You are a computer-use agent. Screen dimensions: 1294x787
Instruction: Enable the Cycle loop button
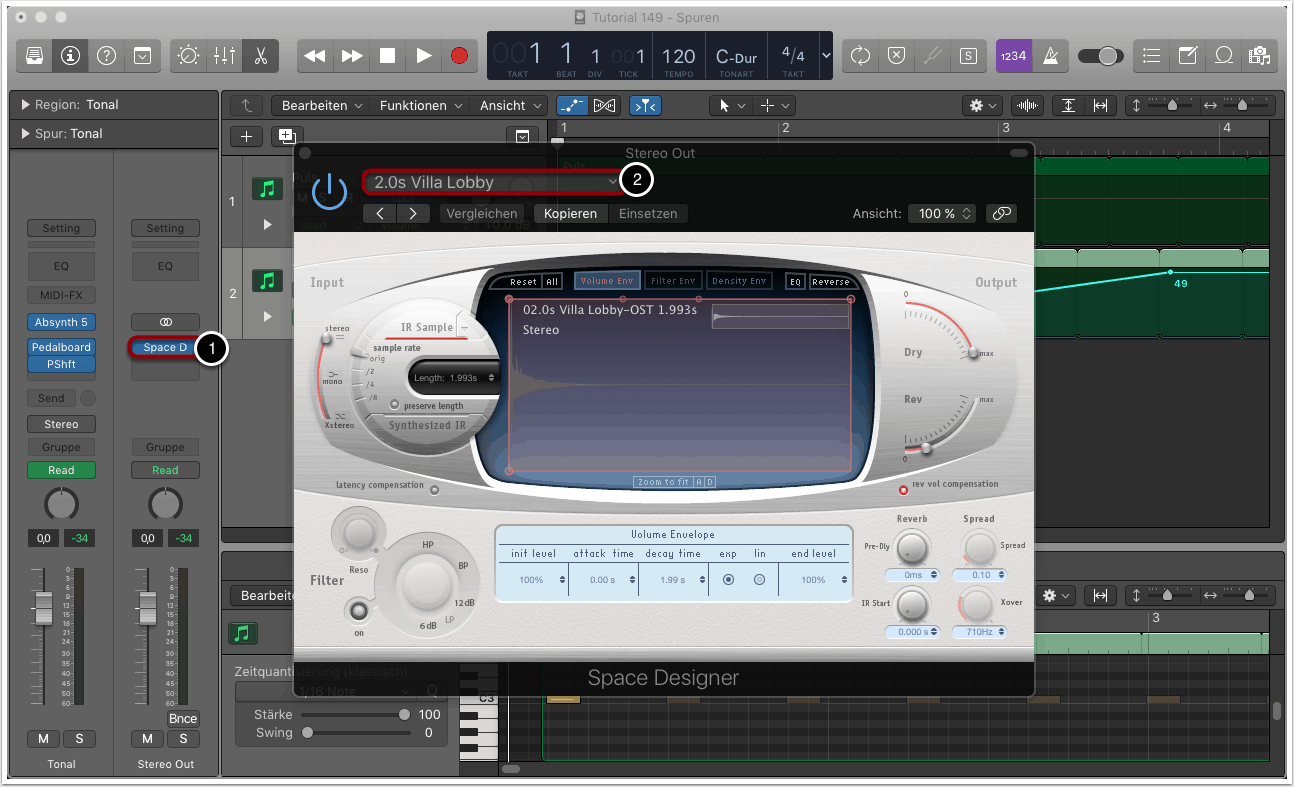pyautogui.click(x=860, y=56)
